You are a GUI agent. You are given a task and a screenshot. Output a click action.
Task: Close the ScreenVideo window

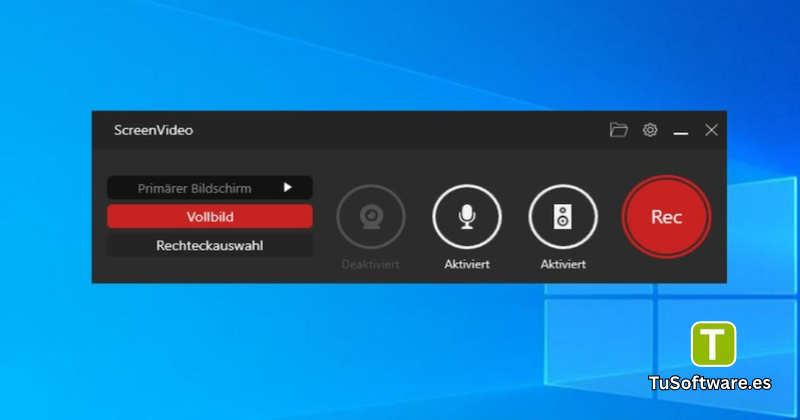pyautogui.click(x=711, y=130)
